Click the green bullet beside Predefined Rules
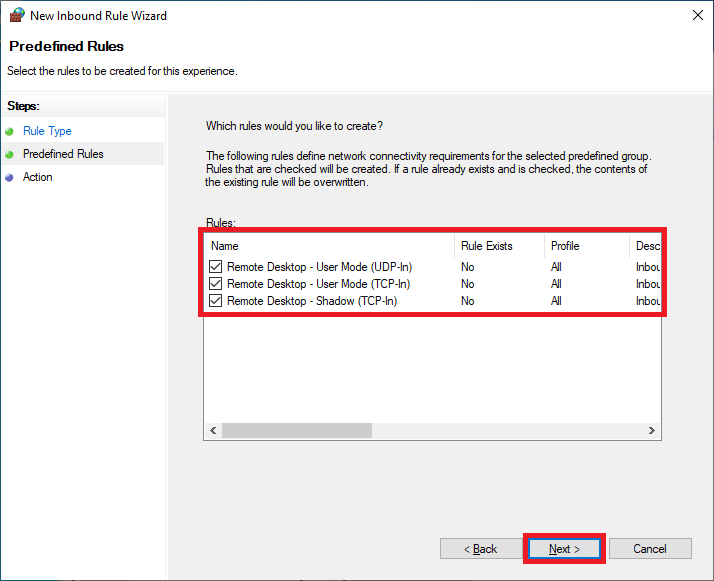The image size is (714, 581). click(10, 154)
